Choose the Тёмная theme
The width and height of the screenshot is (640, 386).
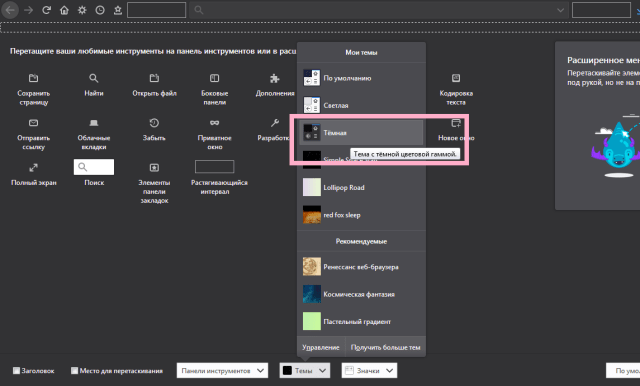coord(361,132)
